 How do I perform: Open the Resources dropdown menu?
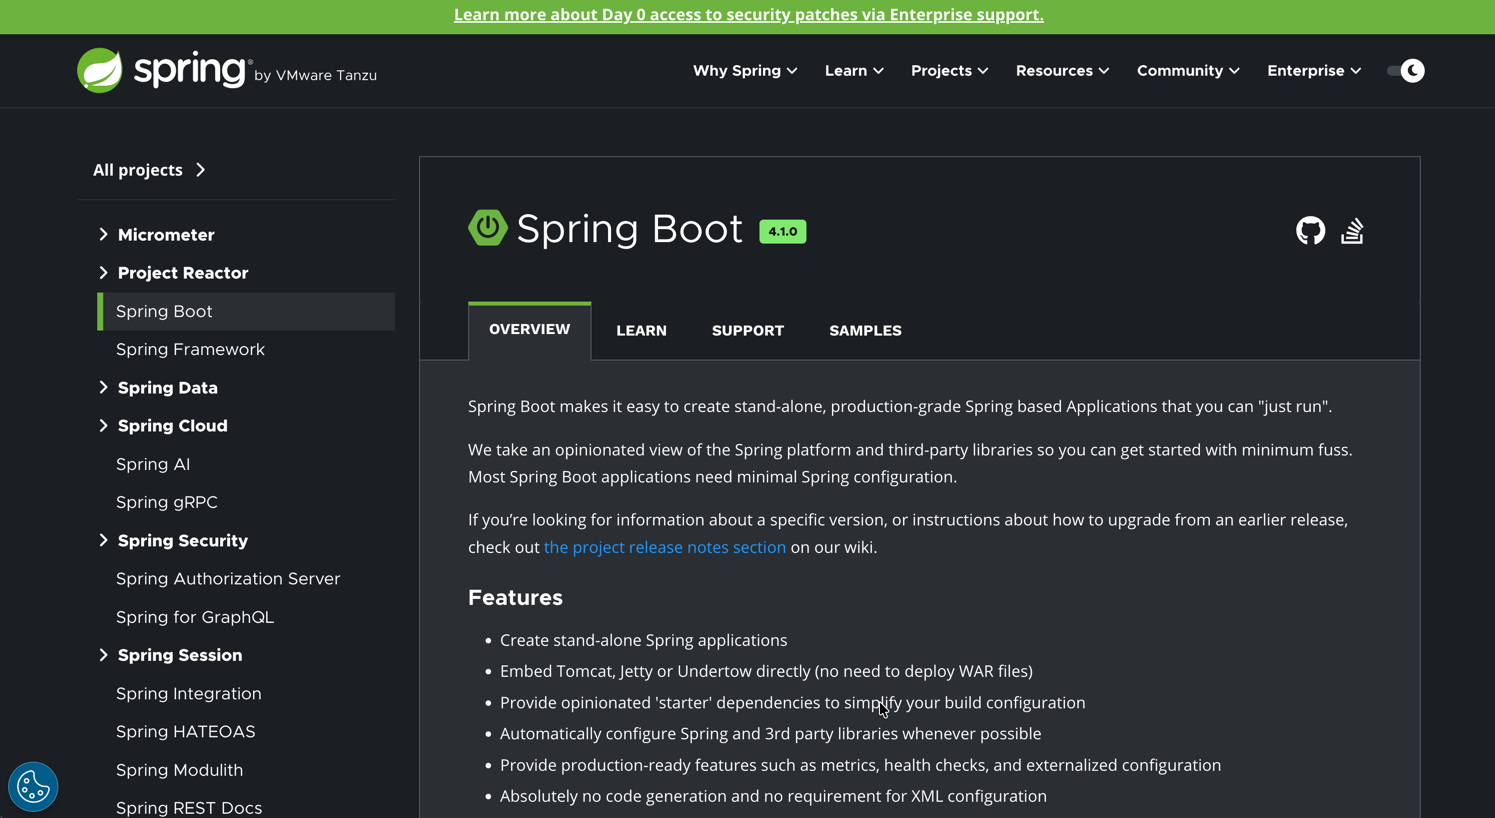click(1062, 71)
